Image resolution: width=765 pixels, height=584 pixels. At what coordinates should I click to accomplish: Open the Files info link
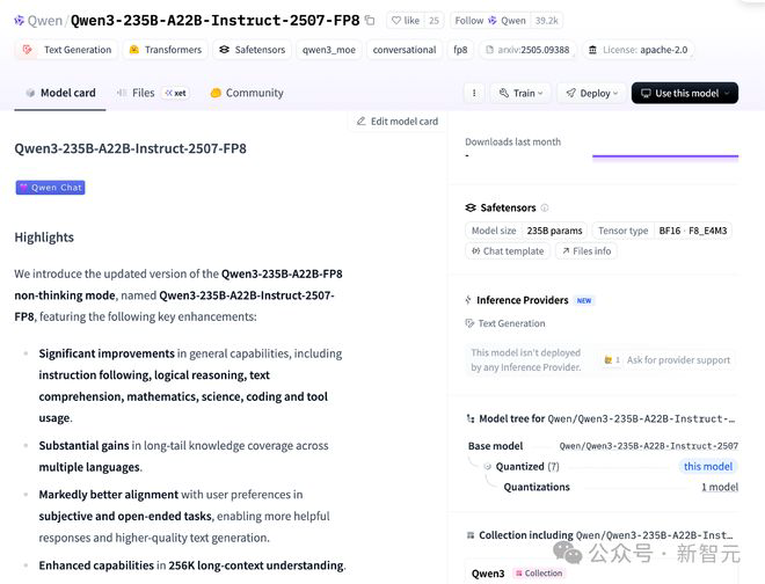pyautogui.click(x=586, y=251)
